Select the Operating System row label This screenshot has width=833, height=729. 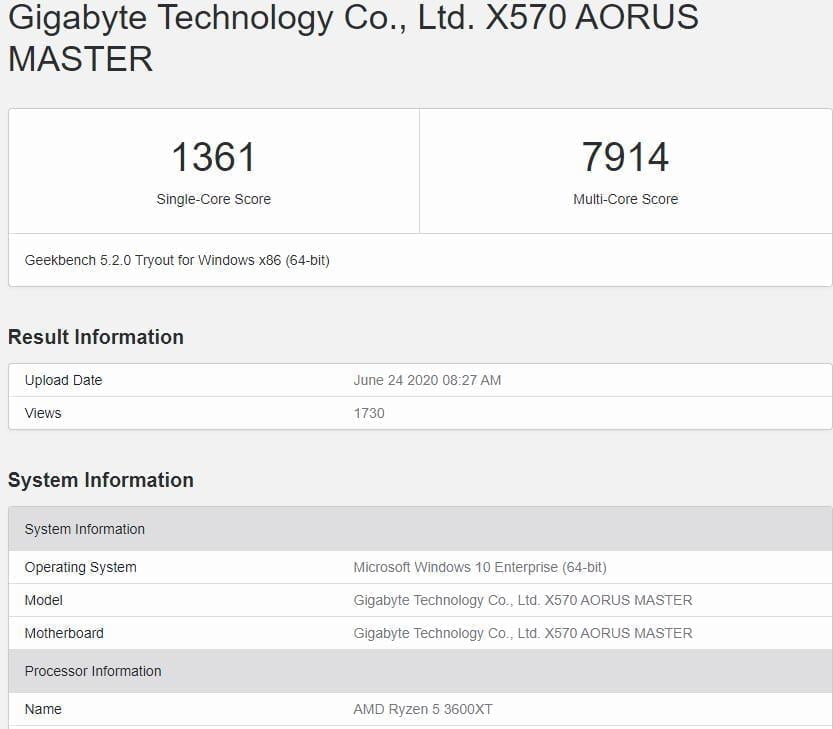tap(81, 567)
